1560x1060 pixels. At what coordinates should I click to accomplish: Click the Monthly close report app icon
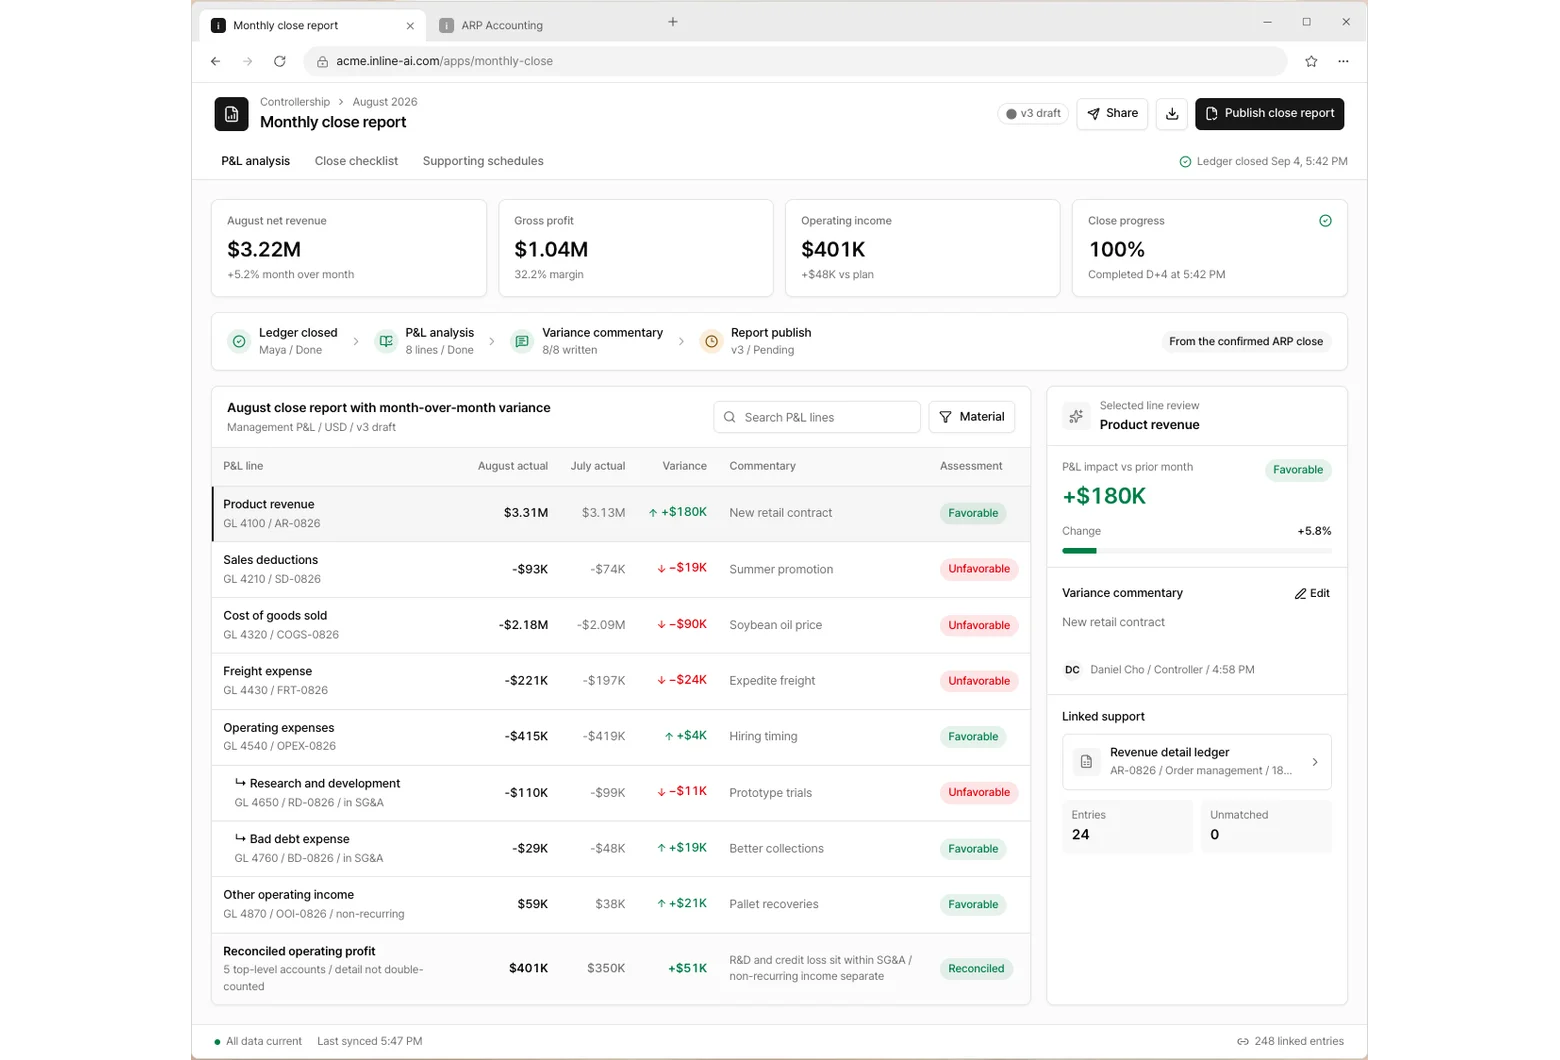[x=231, y=114]
